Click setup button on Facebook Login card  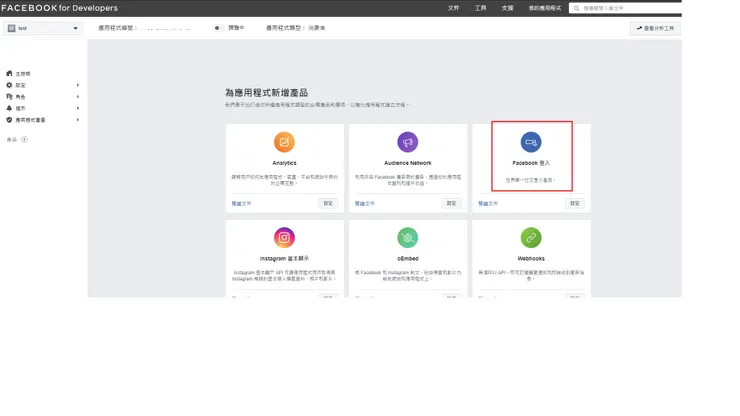[x=574, y=204]
